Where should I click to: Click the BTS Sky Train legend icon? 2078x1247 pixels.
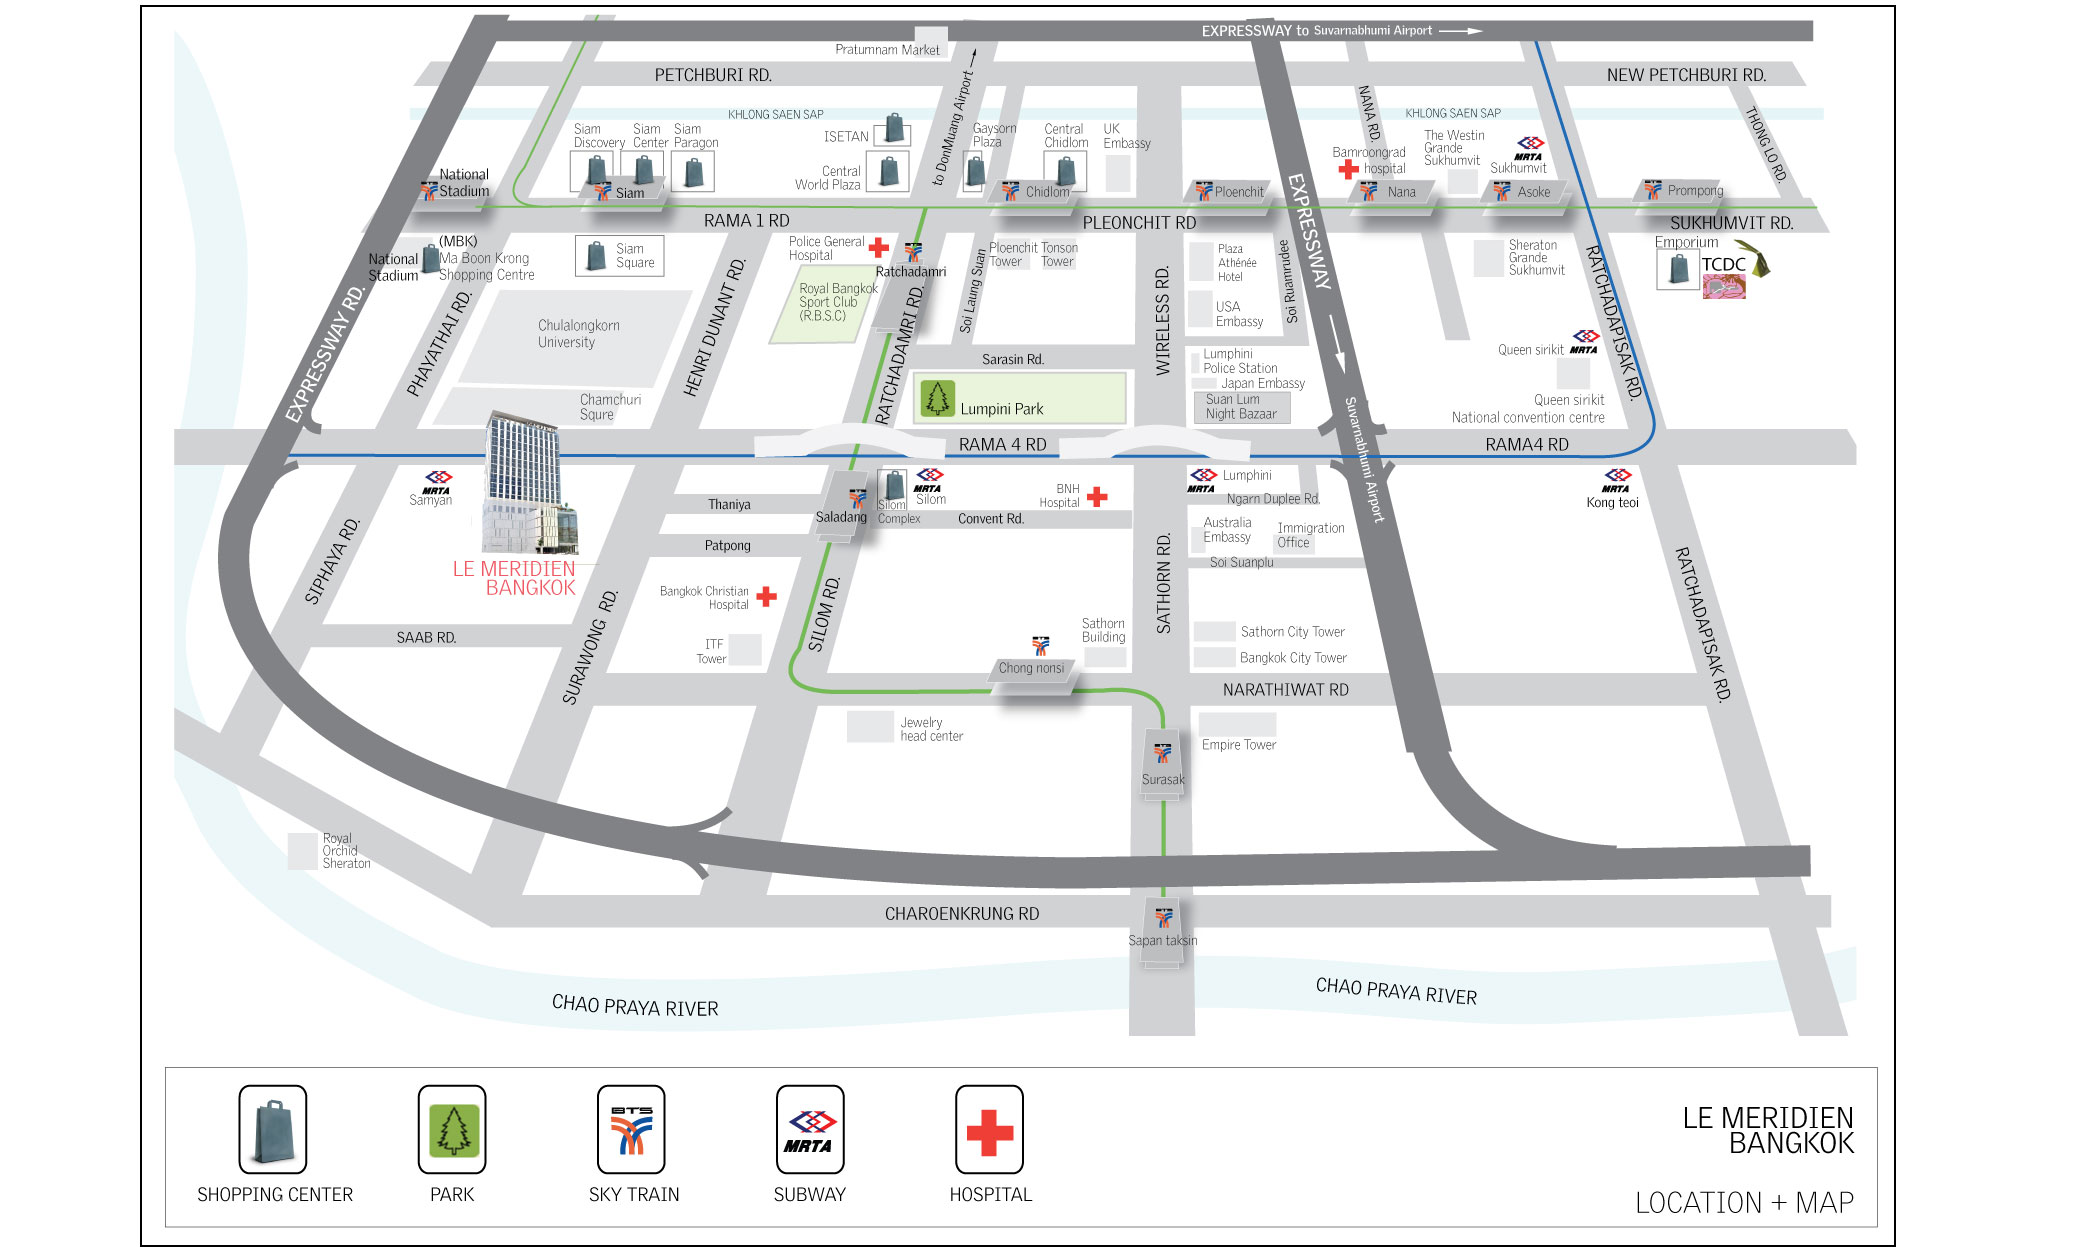click(631, 1129)
